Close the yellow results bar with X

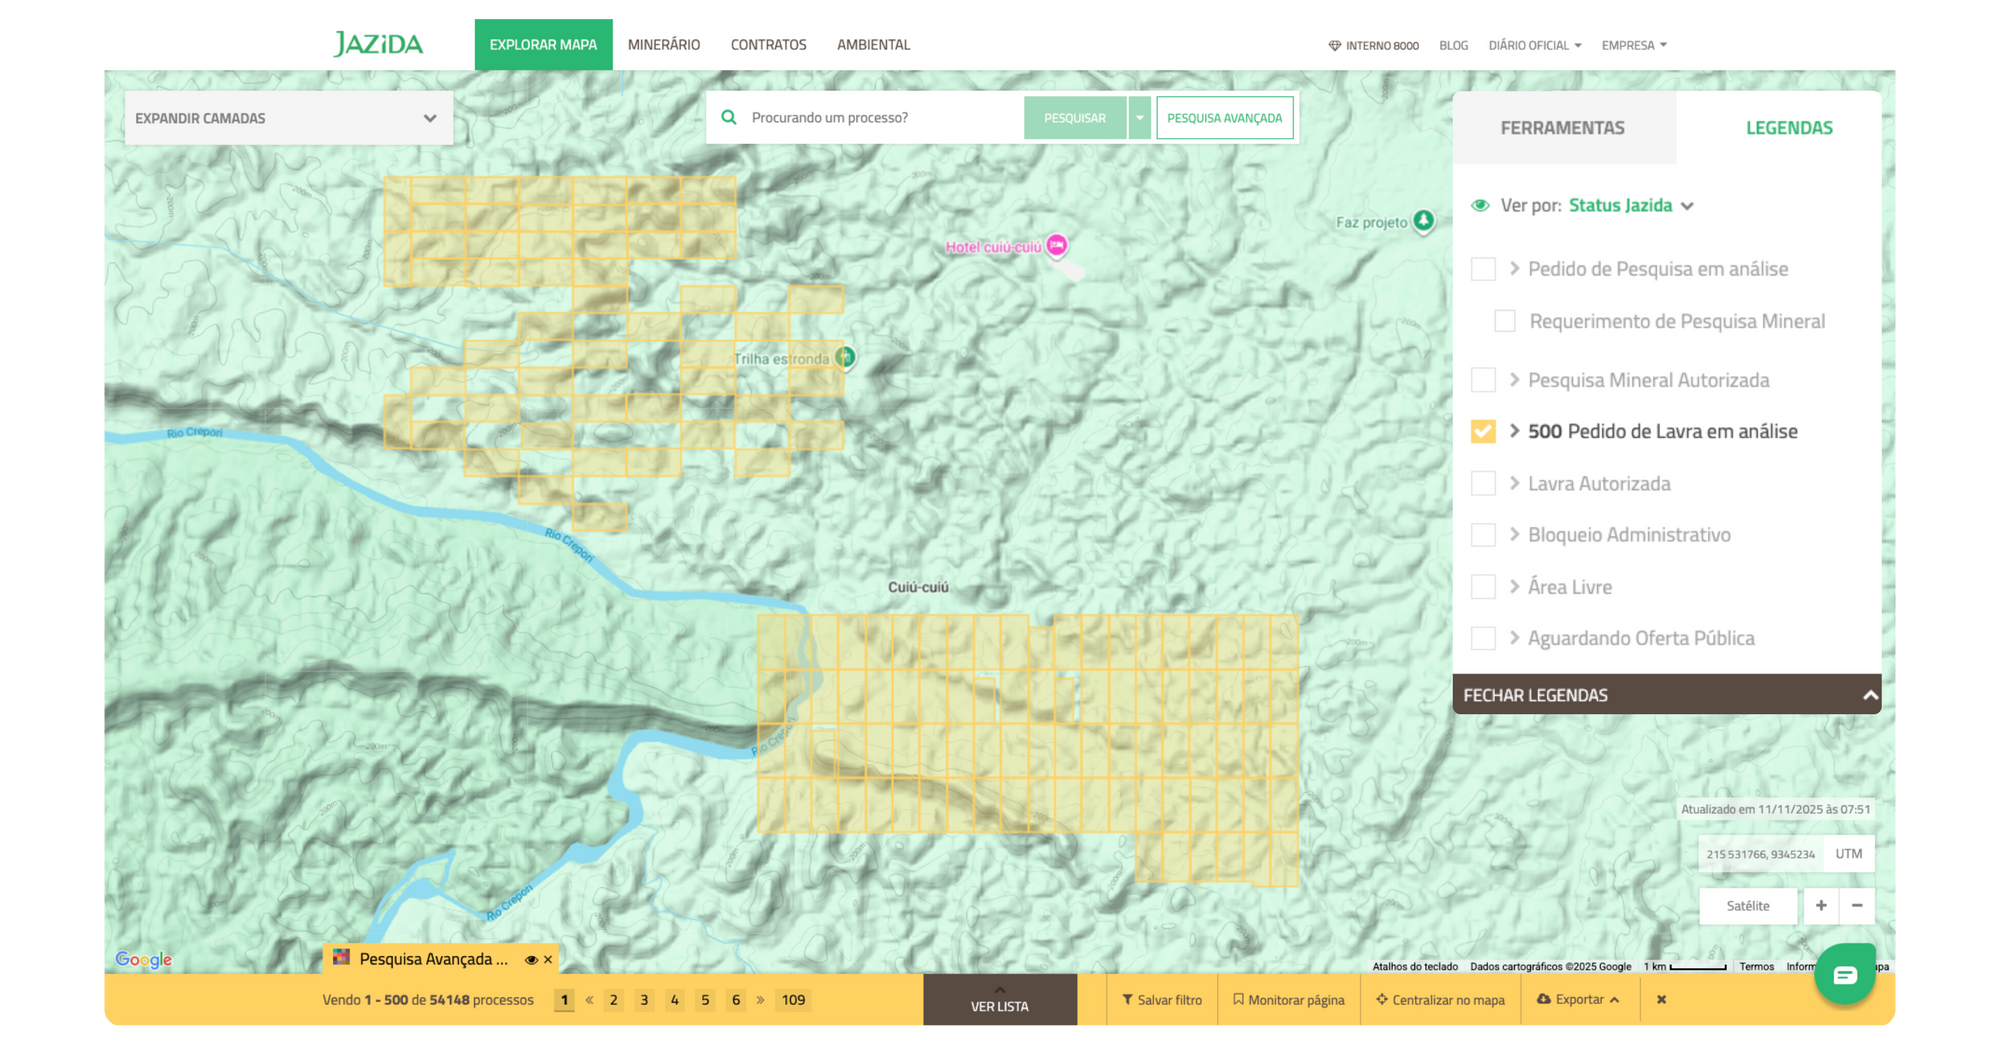pyautogui.click(x=1661, y=999)
